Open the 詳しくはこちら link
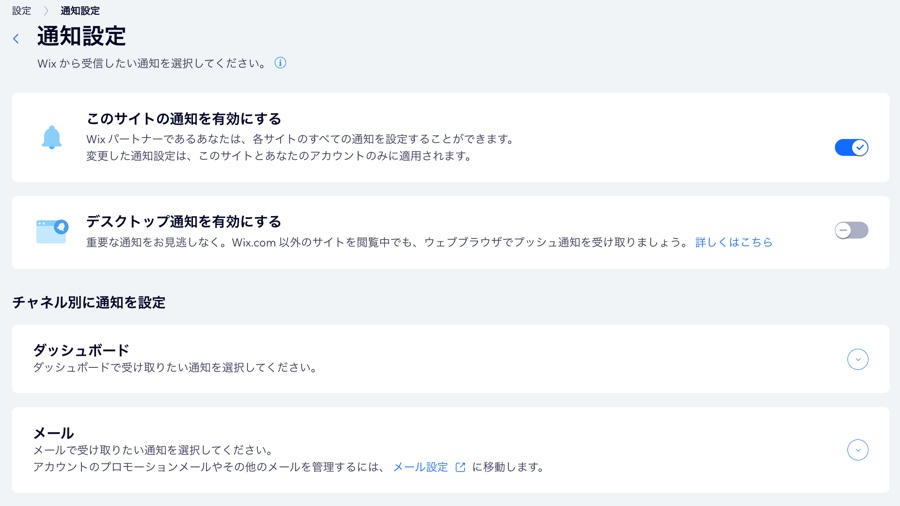 click(x=734, y=242)
